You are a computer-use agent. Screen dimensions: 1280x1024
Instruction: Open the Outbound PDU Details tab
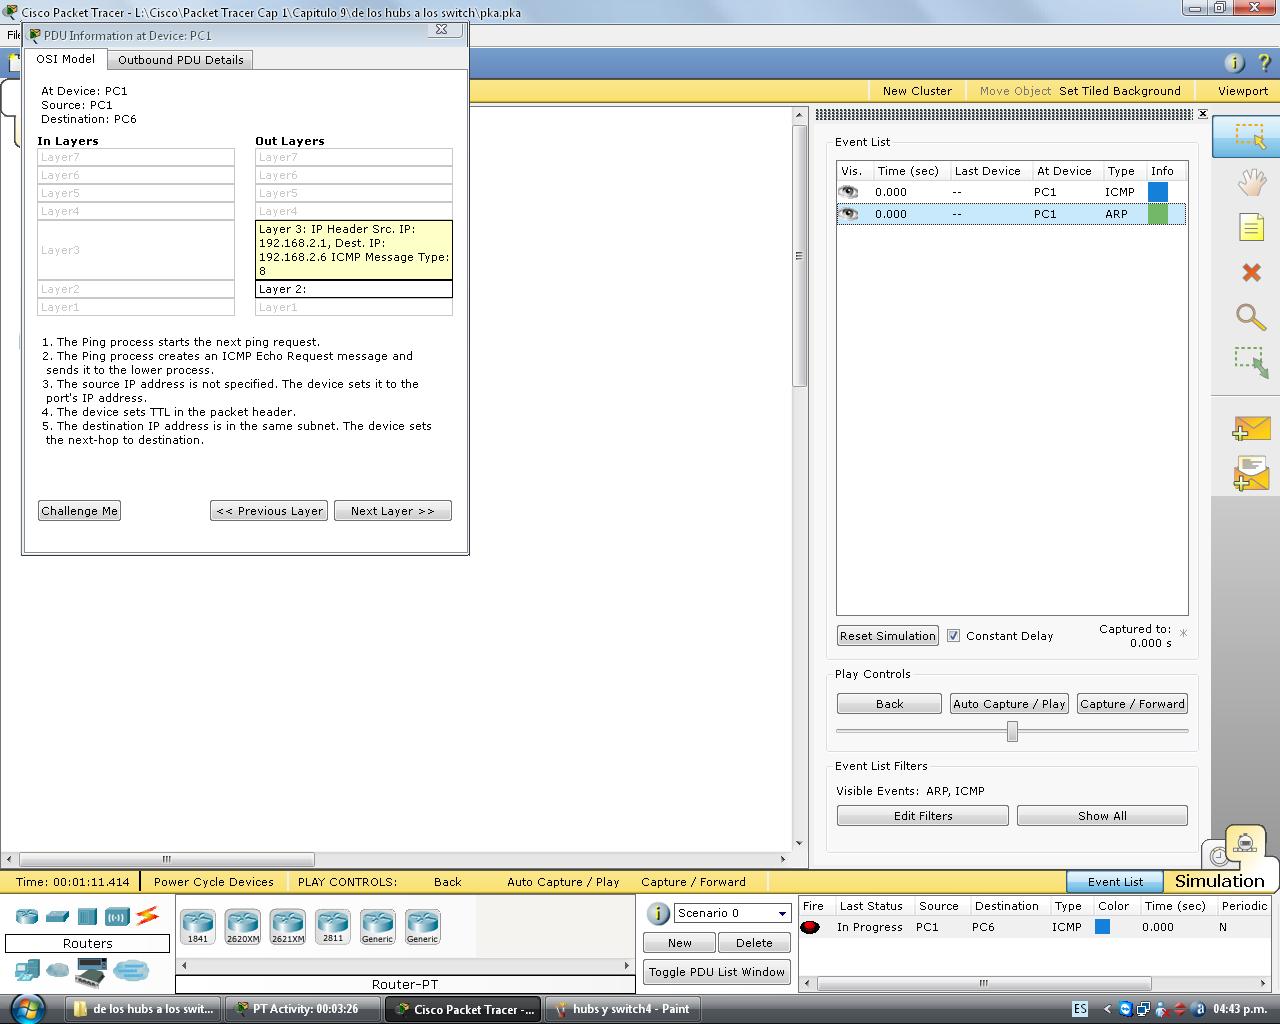(x=181, y=60)
